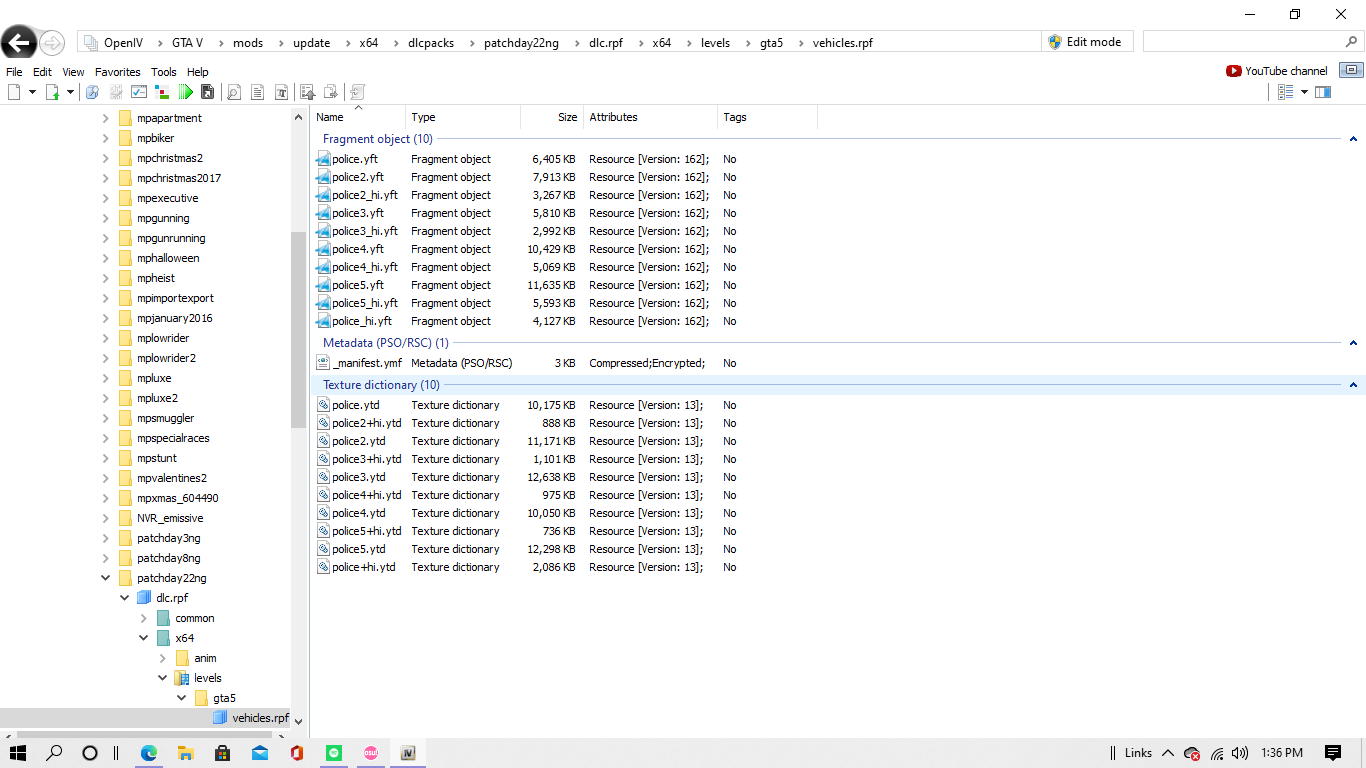Click the GTA V breadcrumb segment

(187, 43)
